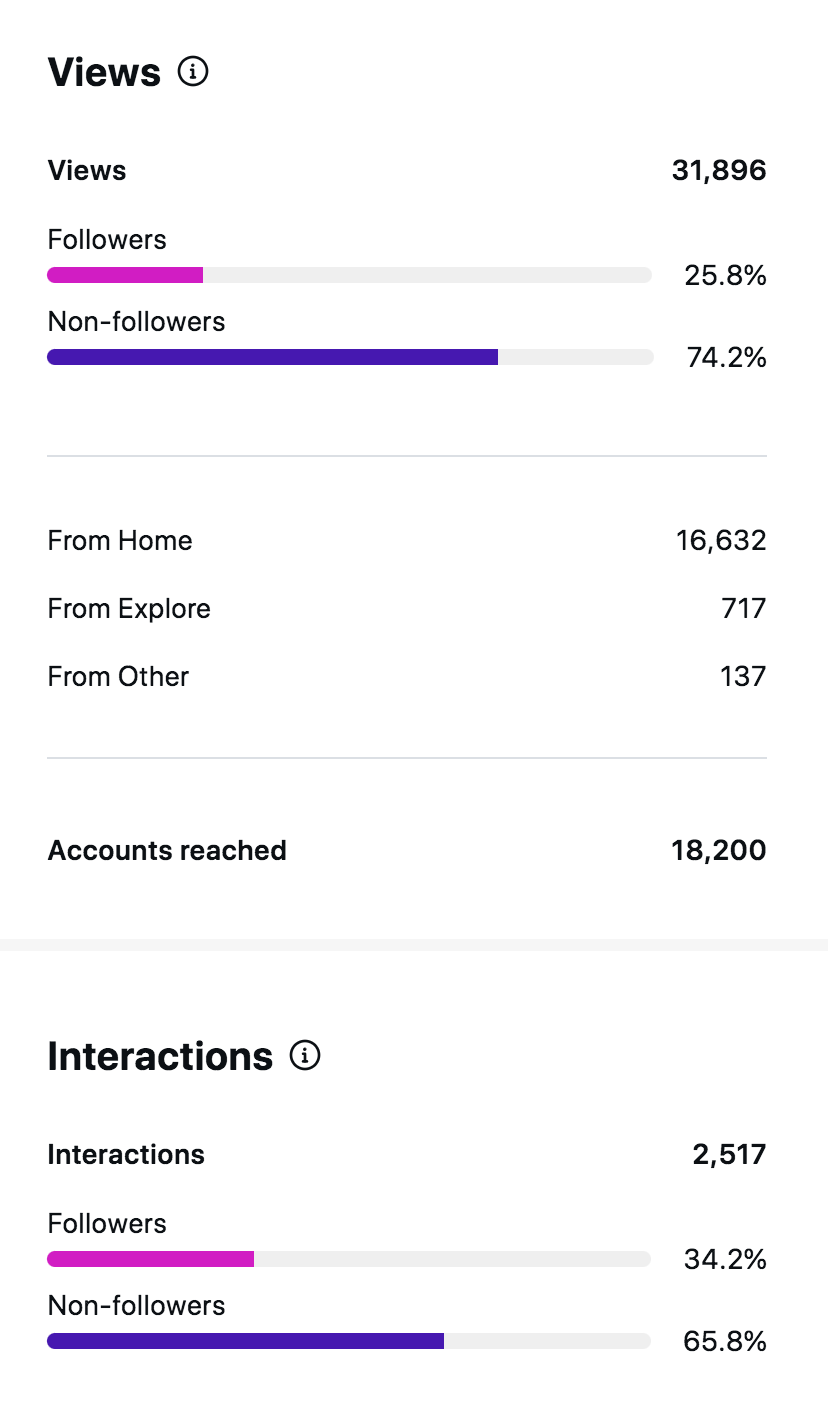
Task: Select the From Other row label
Action: click(118, 677)
